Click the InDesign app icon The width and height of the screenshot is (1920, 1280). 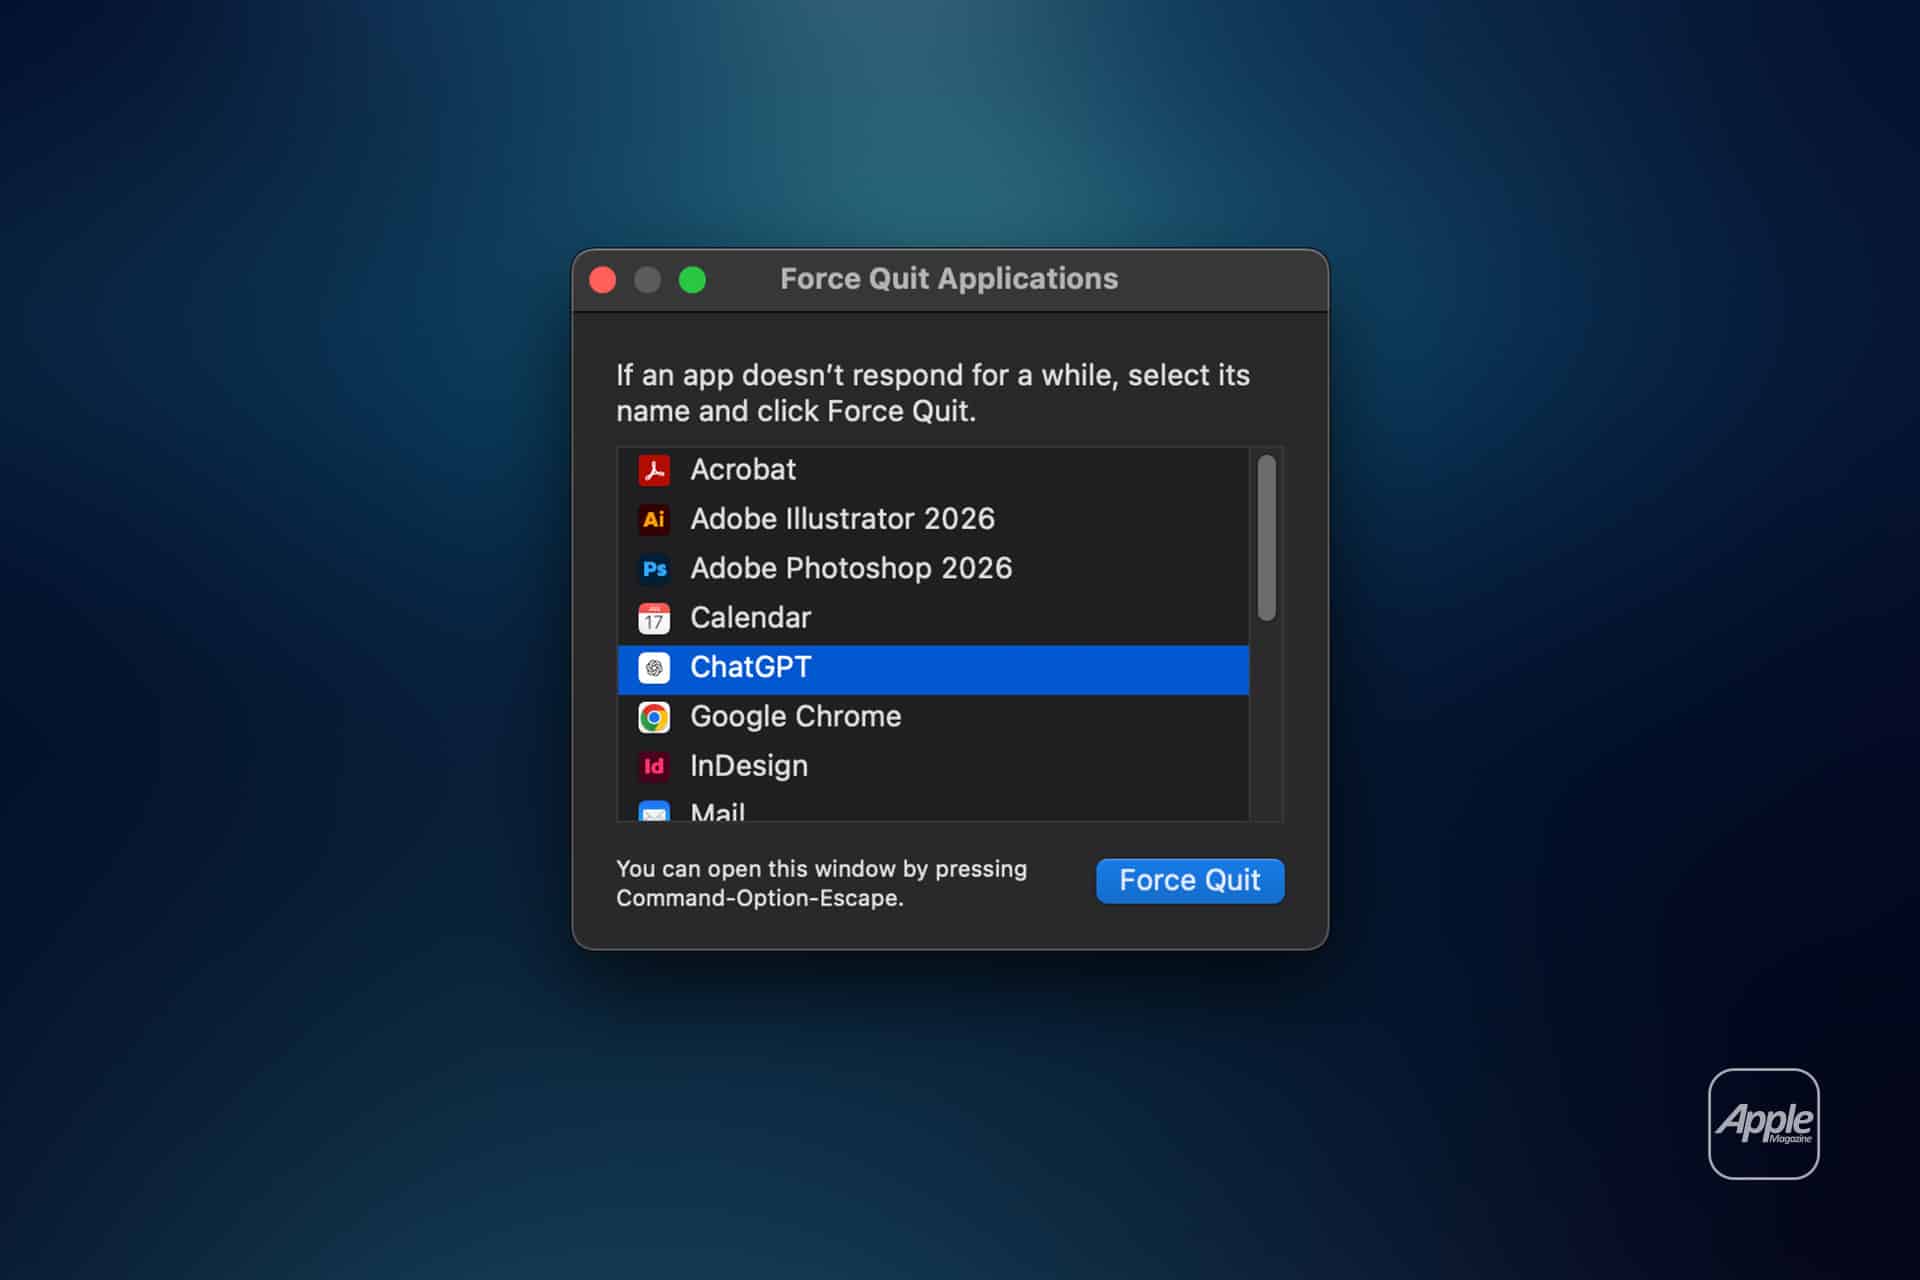coord(654,766)
